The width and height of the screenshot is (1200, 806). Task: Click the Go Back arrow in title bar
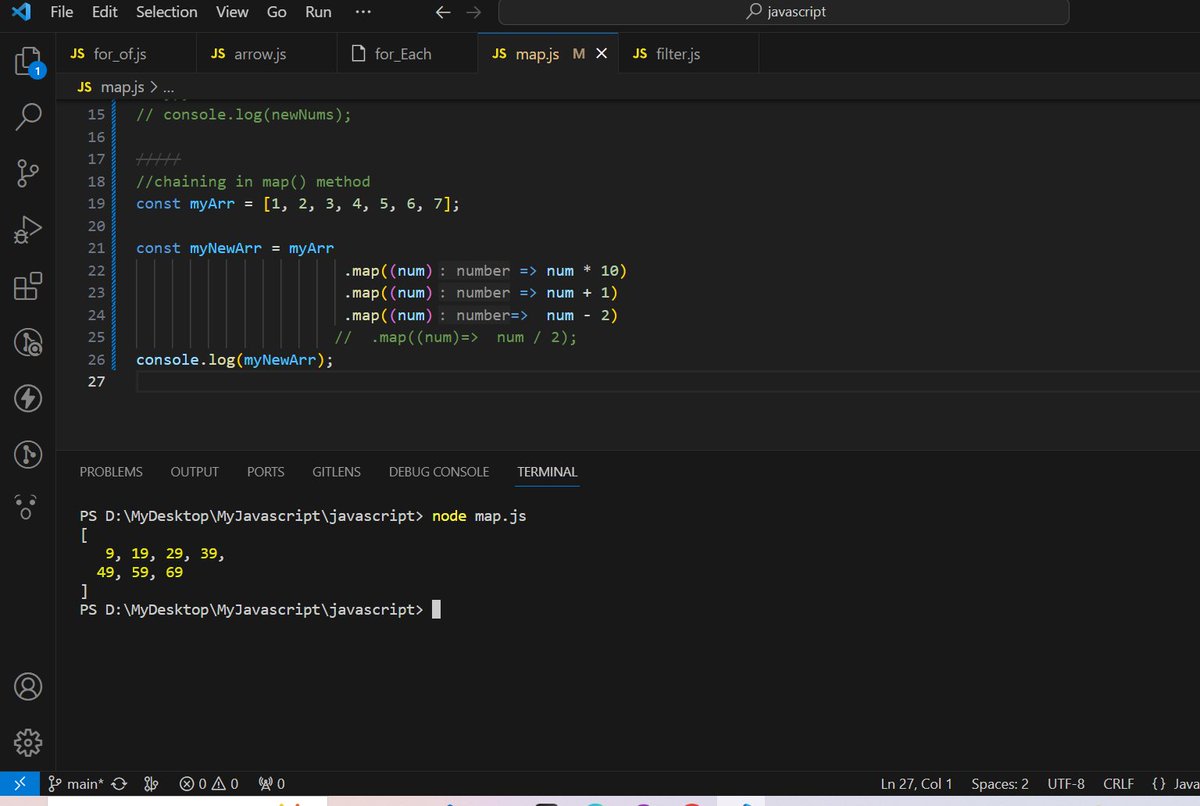click(x=442, y=12)
